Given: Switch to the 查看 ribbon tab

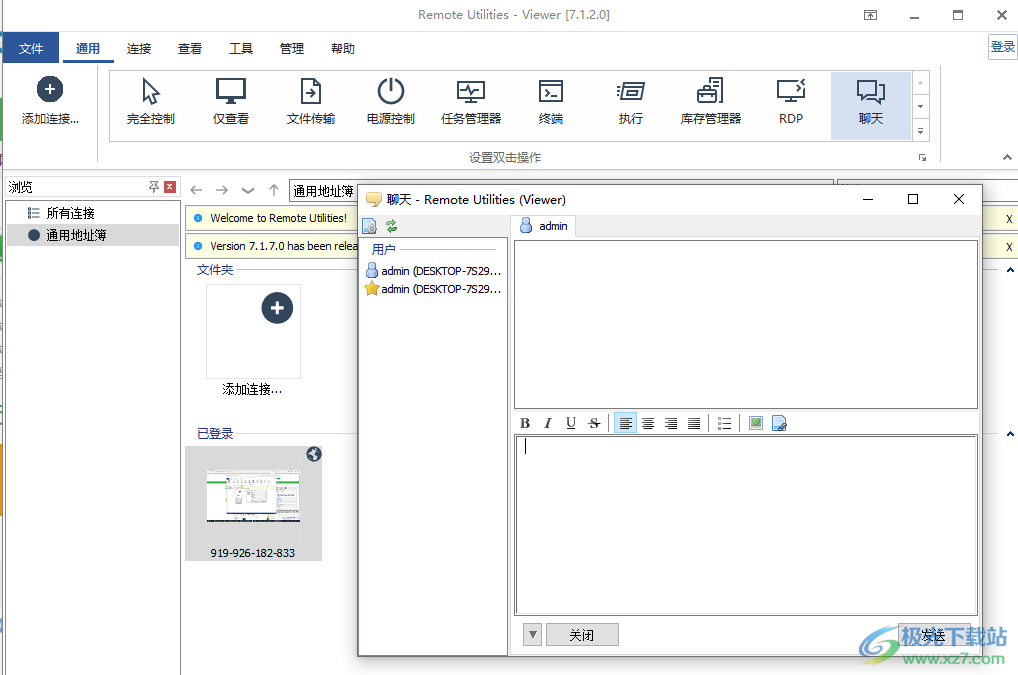Looking at the screenshot, I should (x=190, y=48).
